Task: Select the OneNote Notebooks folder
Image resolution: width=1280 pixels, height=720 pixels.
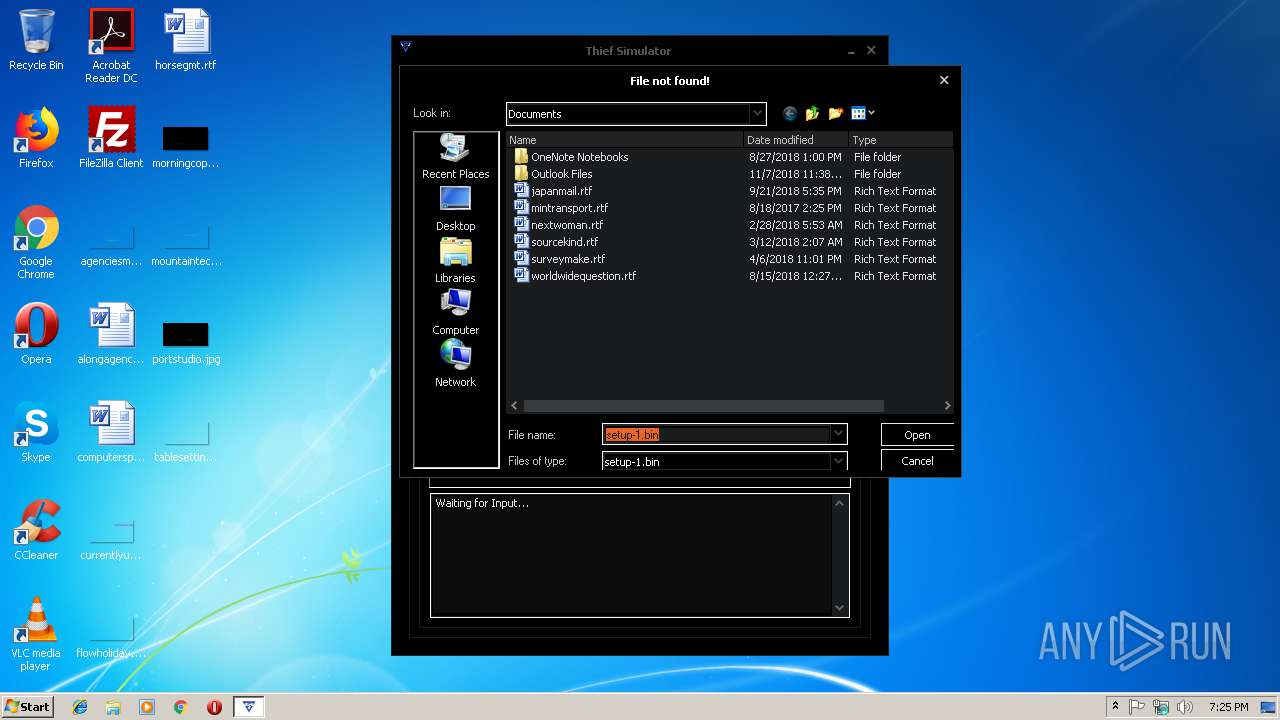Action: [x=571, y=157]
